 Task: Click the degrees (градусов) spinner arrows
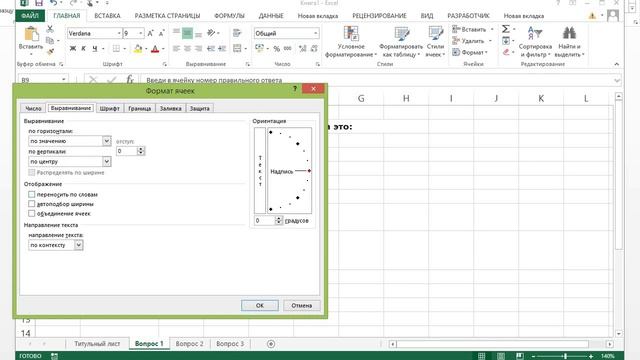(278, 220)
